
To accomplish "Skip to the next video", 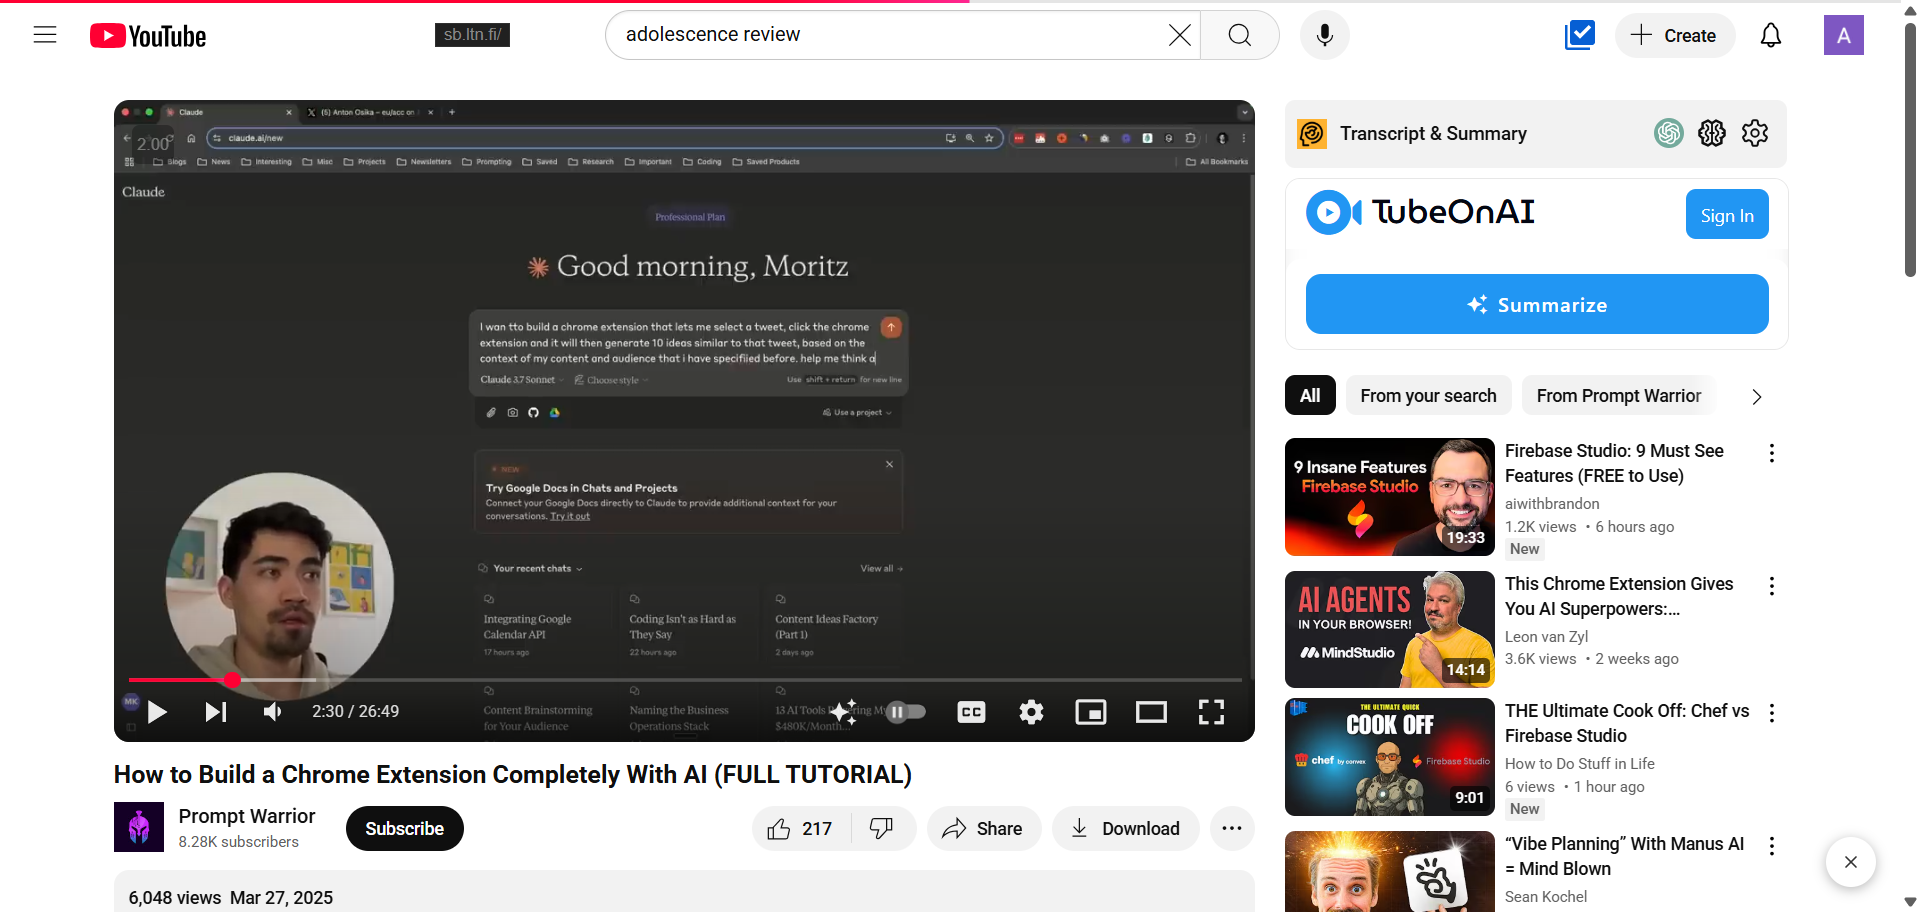I will (216, 712).
